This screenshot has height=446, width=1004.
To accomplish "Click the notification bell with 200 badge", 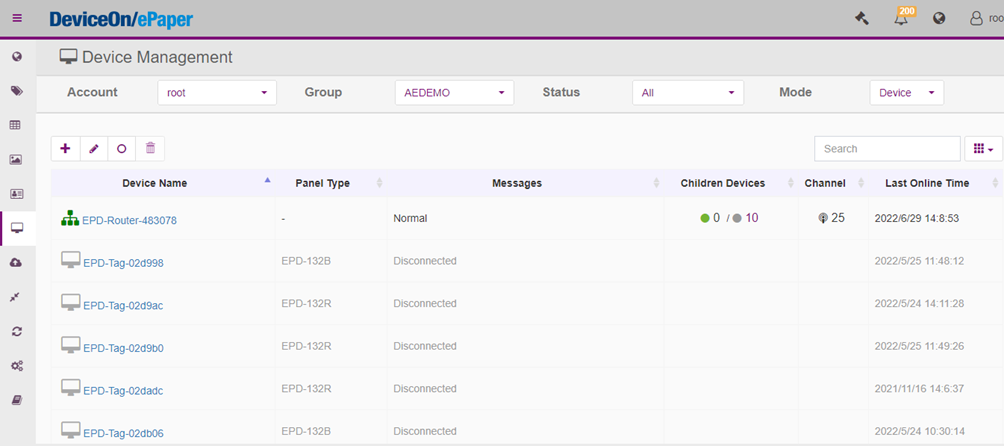I will pyautogui.click(x=901, y=19).
